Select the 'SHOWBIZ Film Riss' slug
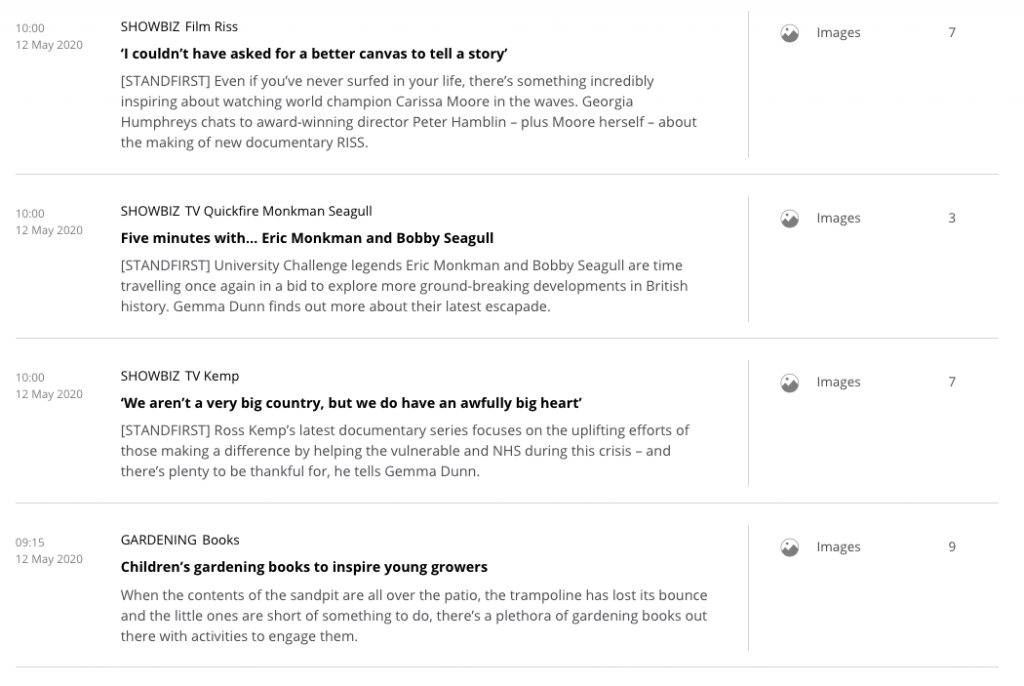 [x=179, y=26]
